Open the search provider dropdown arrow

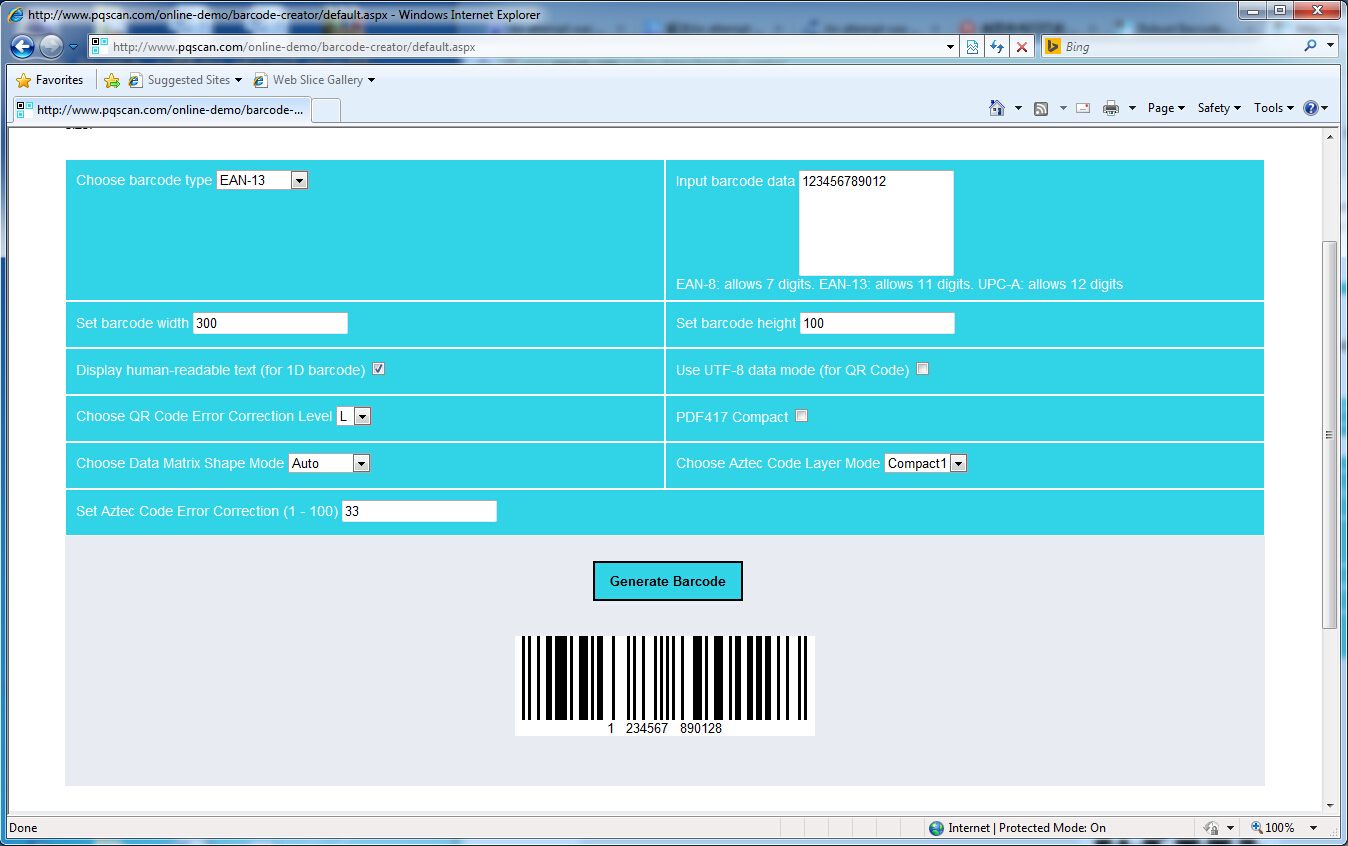1330,46
